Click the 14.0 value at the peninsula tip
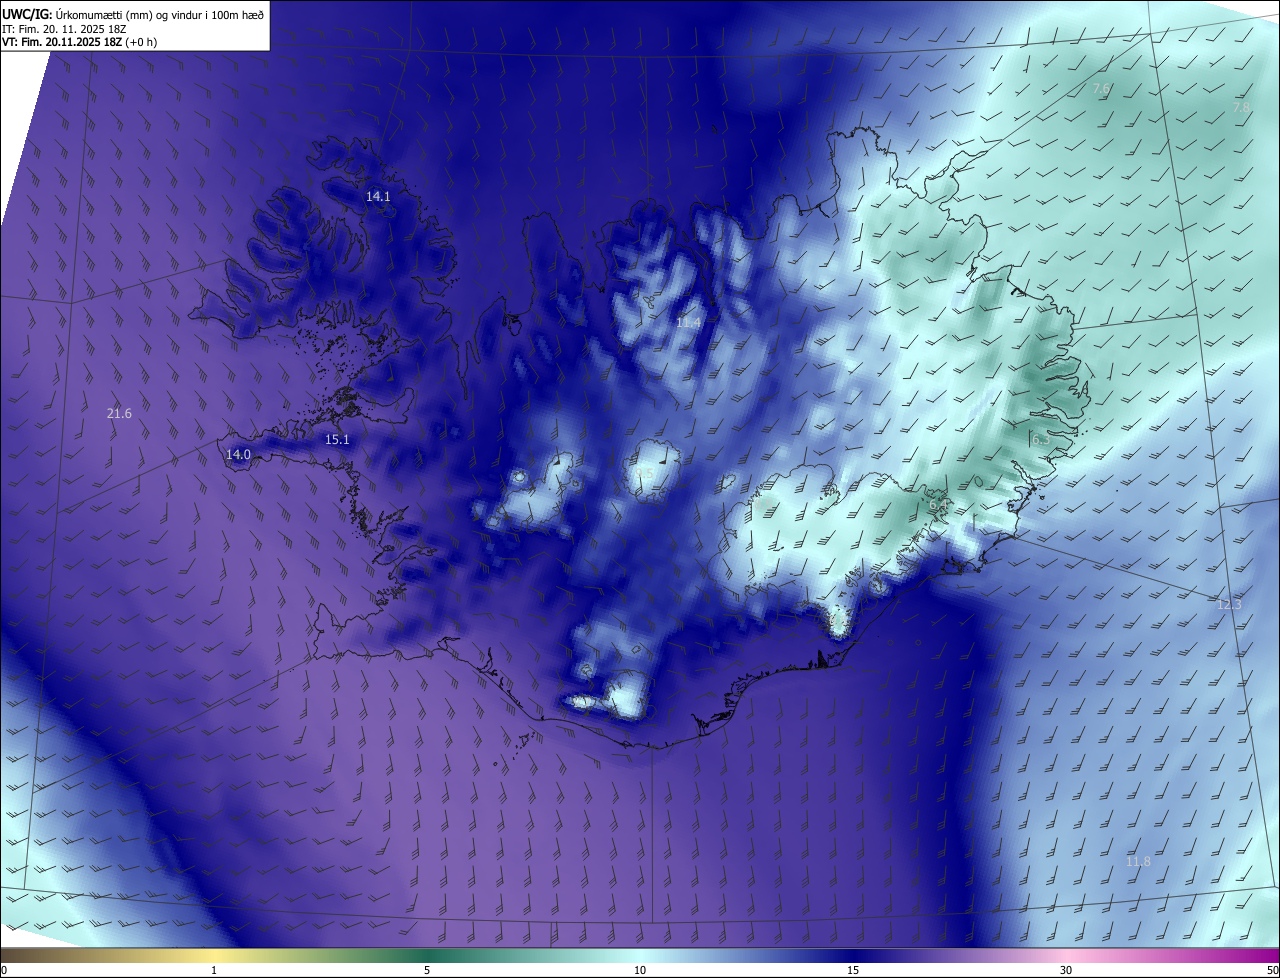This screenshot has height=978, width=1280. coord(238,455)
